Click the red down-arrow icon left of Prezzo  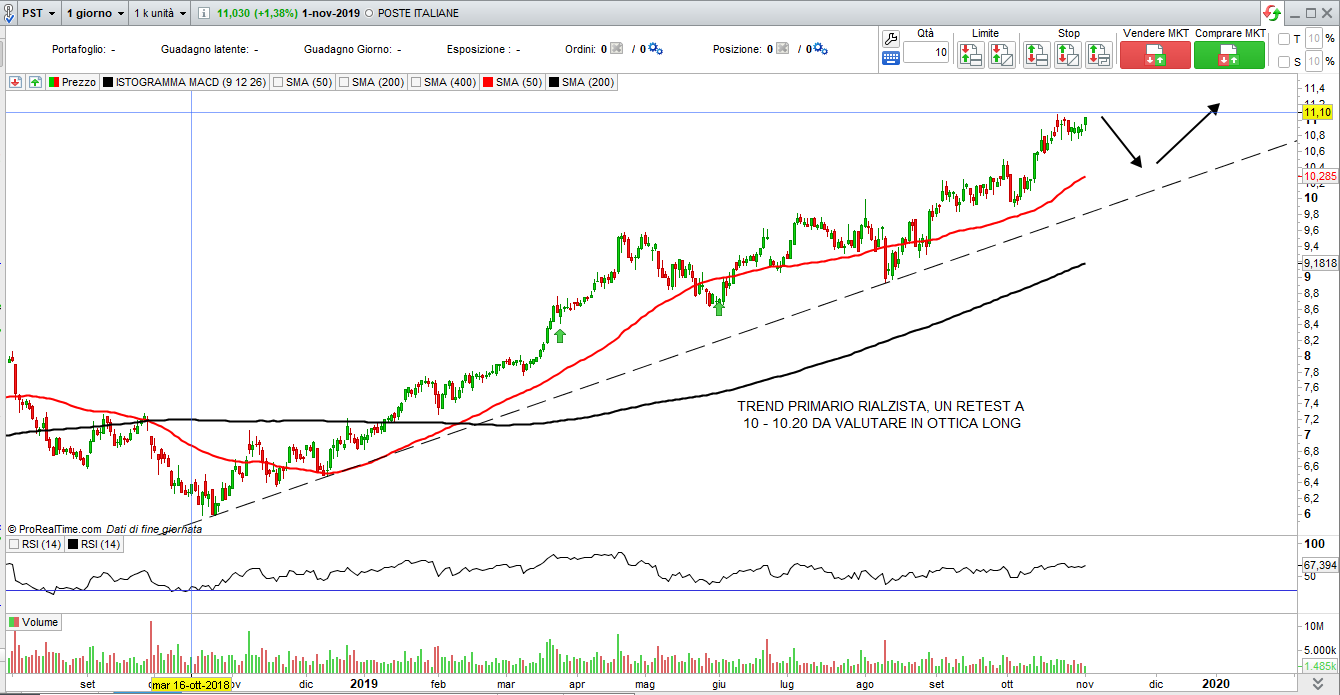[16, 82]
